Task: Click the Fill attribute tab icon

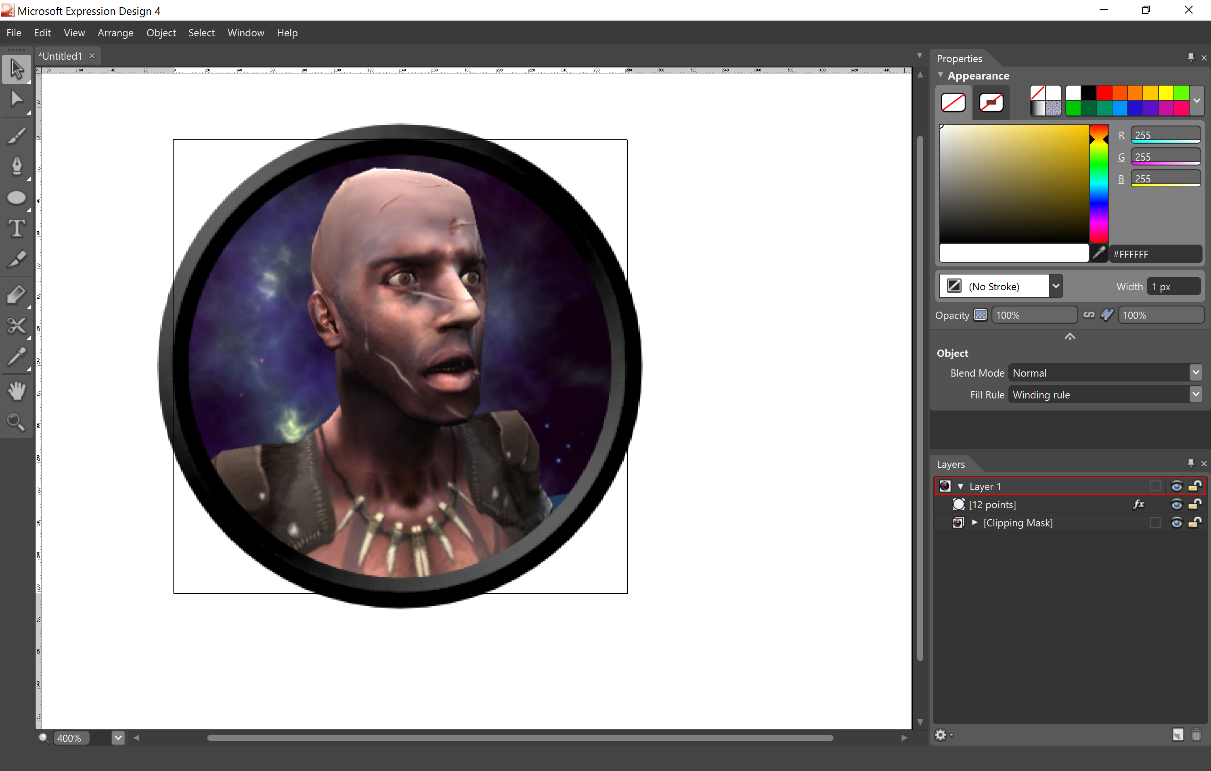Action: pos(953,102)
